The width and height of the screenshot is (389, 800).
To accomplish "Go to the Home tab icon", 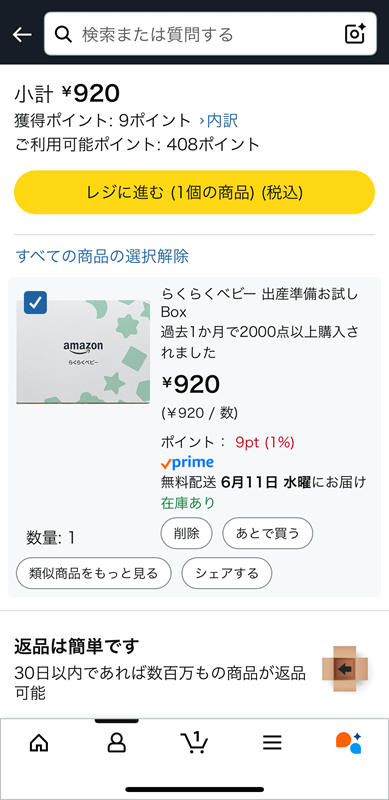I will tap(39, 743).
